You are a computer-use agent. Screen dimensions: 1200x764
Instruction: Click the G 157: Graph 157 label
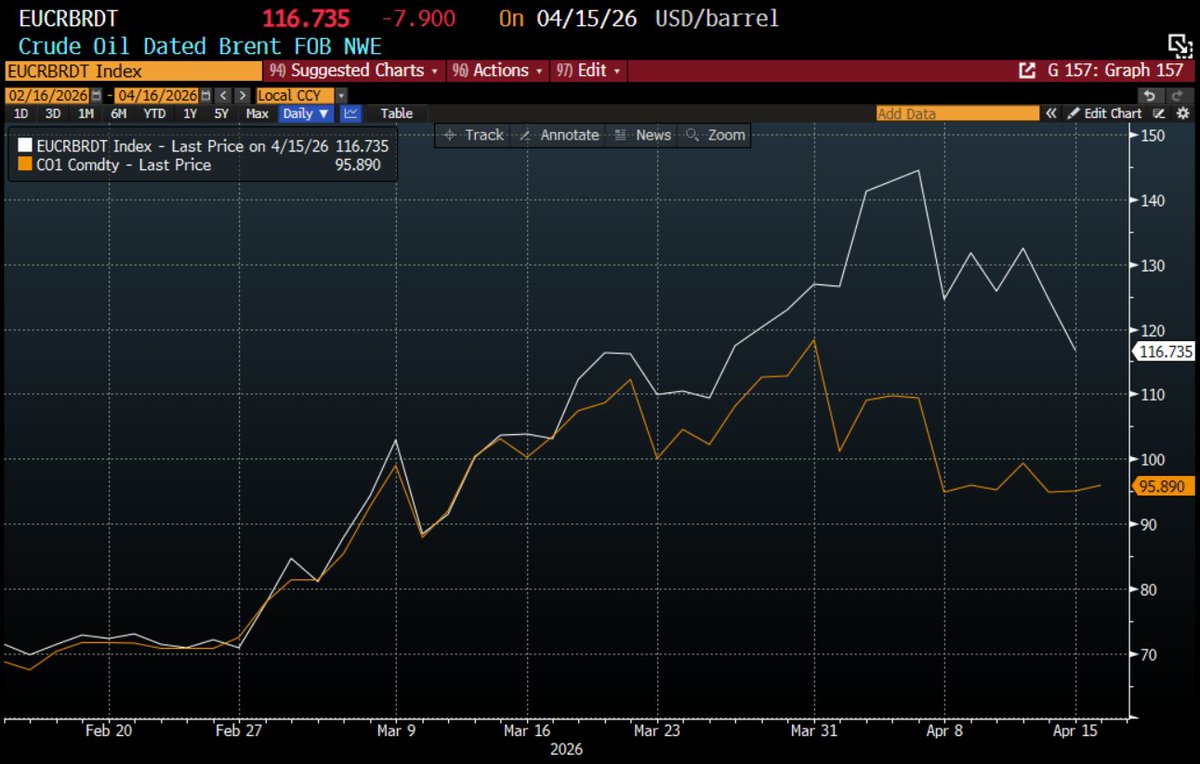[x=1115, y=71]
